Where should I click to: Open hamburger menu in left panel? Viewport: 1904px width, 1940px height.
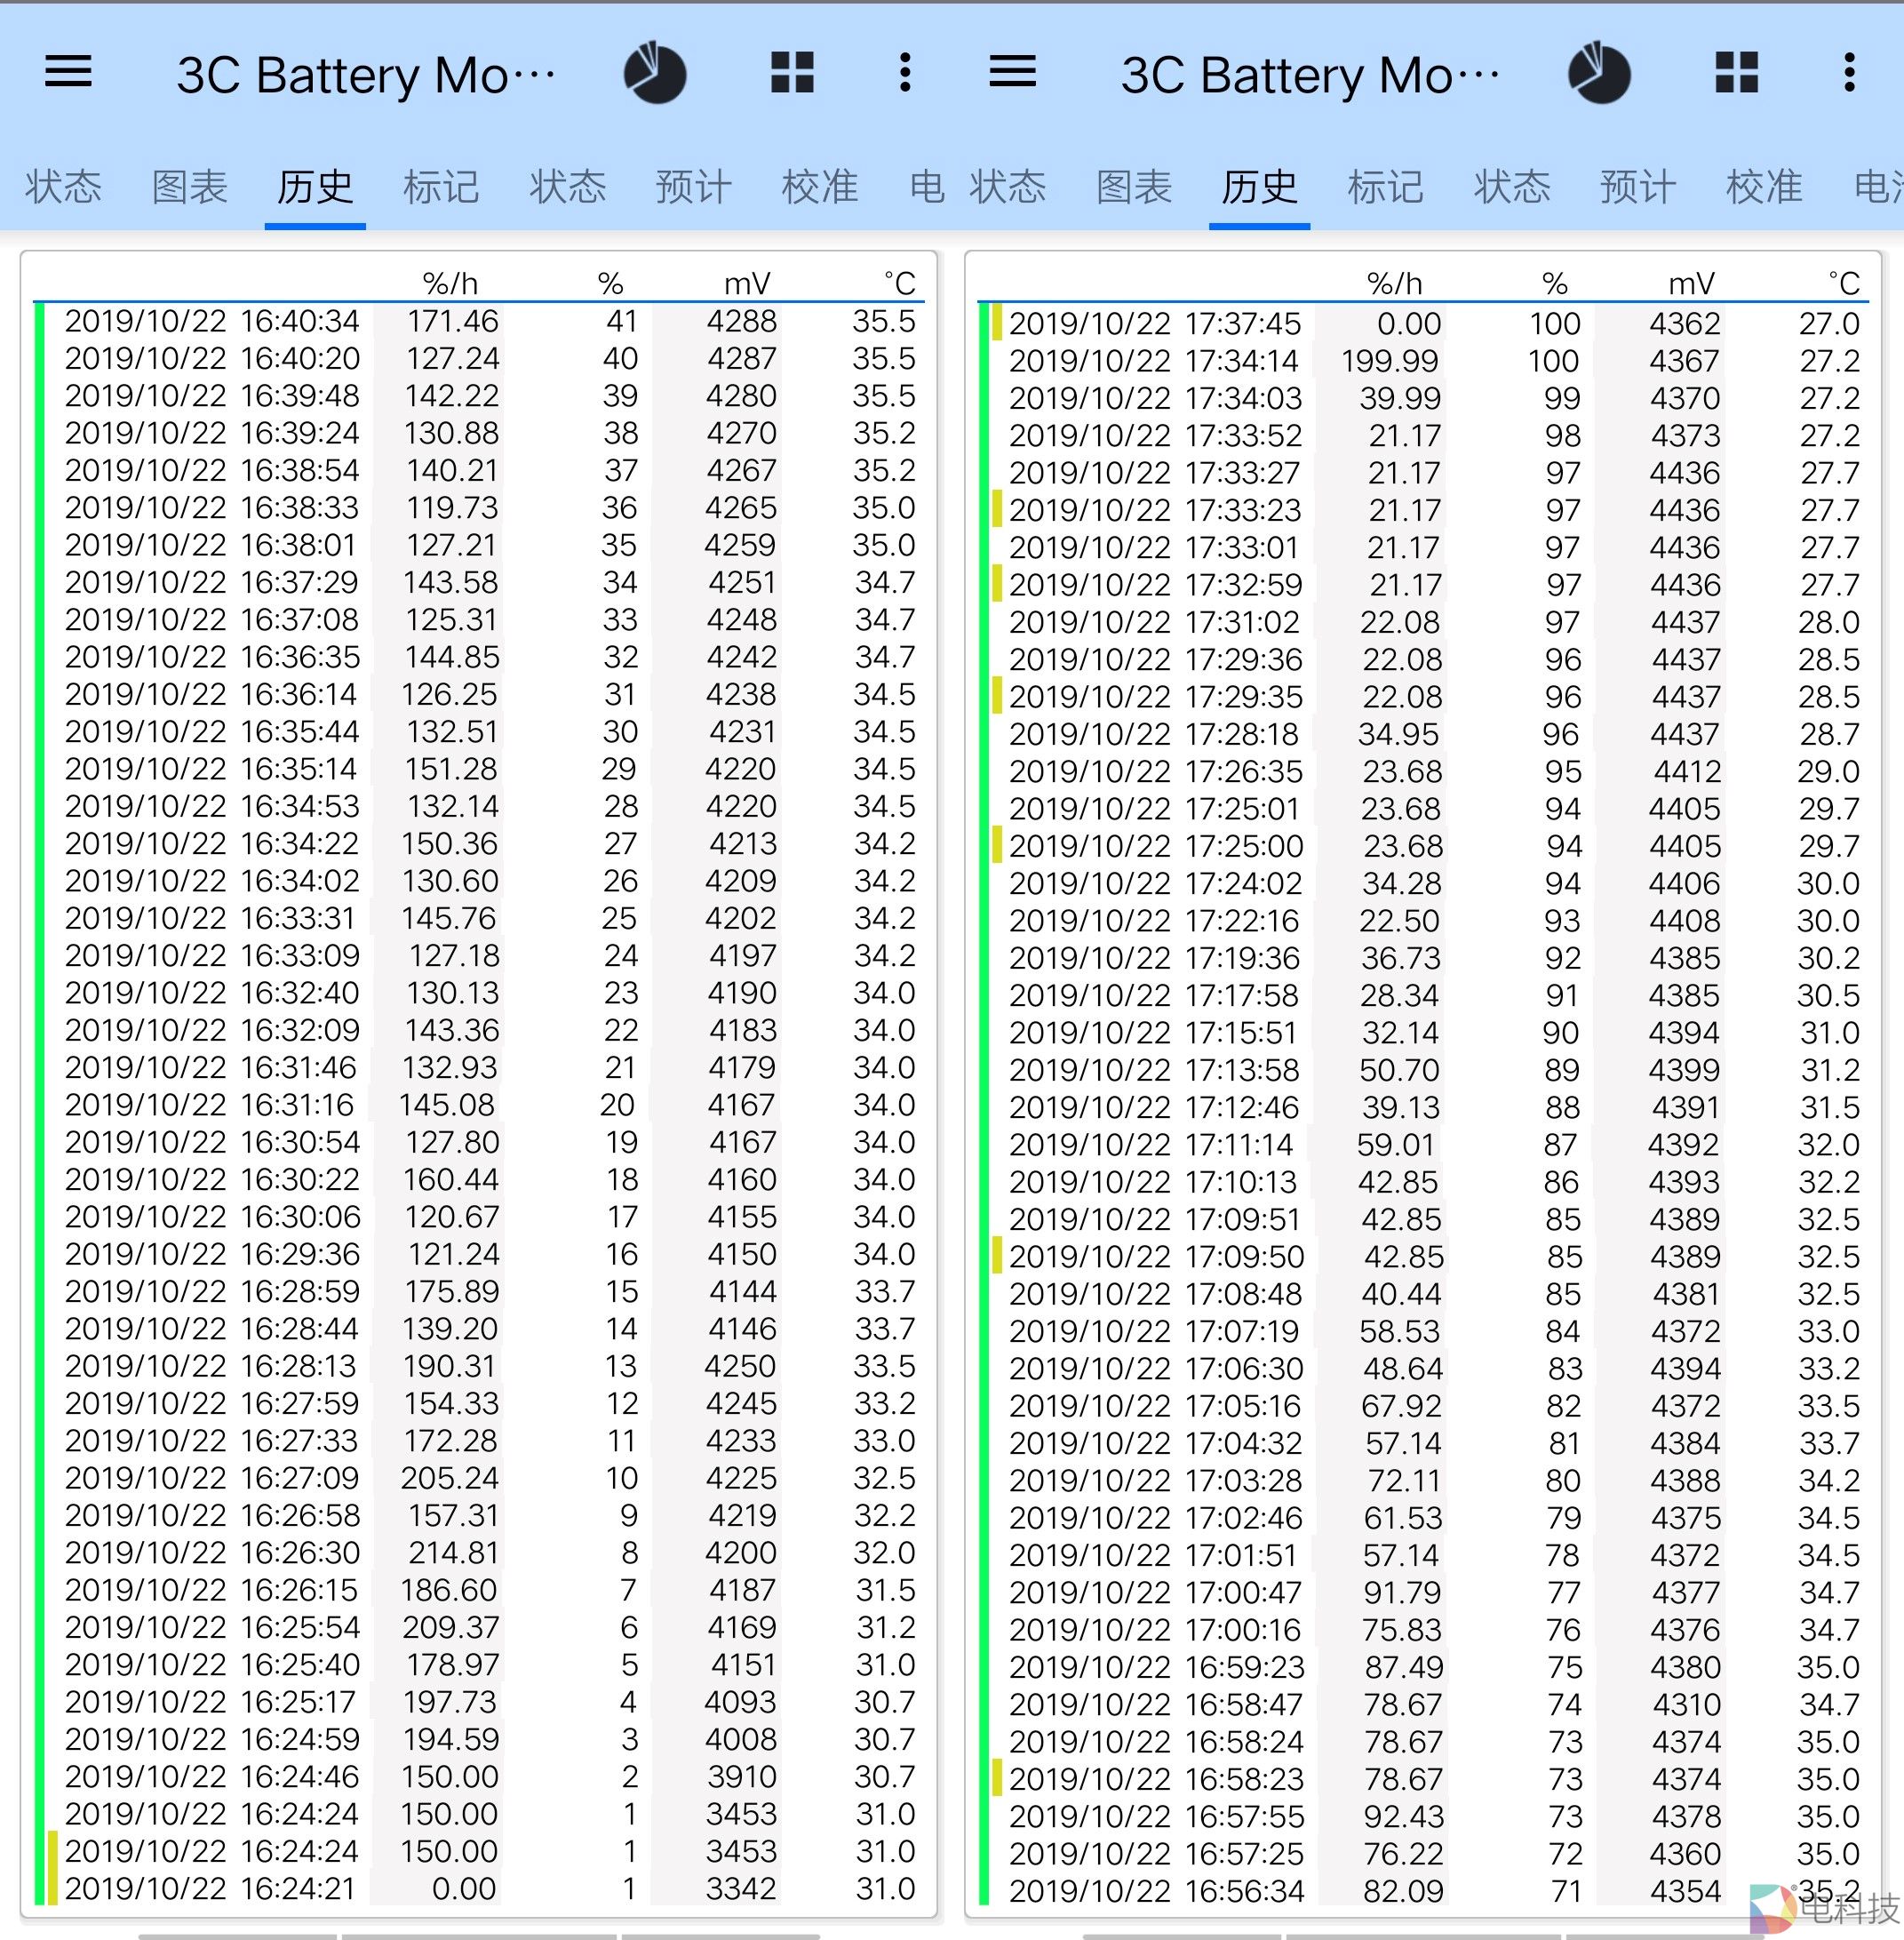pyautogui.click(x=68, y=72)
